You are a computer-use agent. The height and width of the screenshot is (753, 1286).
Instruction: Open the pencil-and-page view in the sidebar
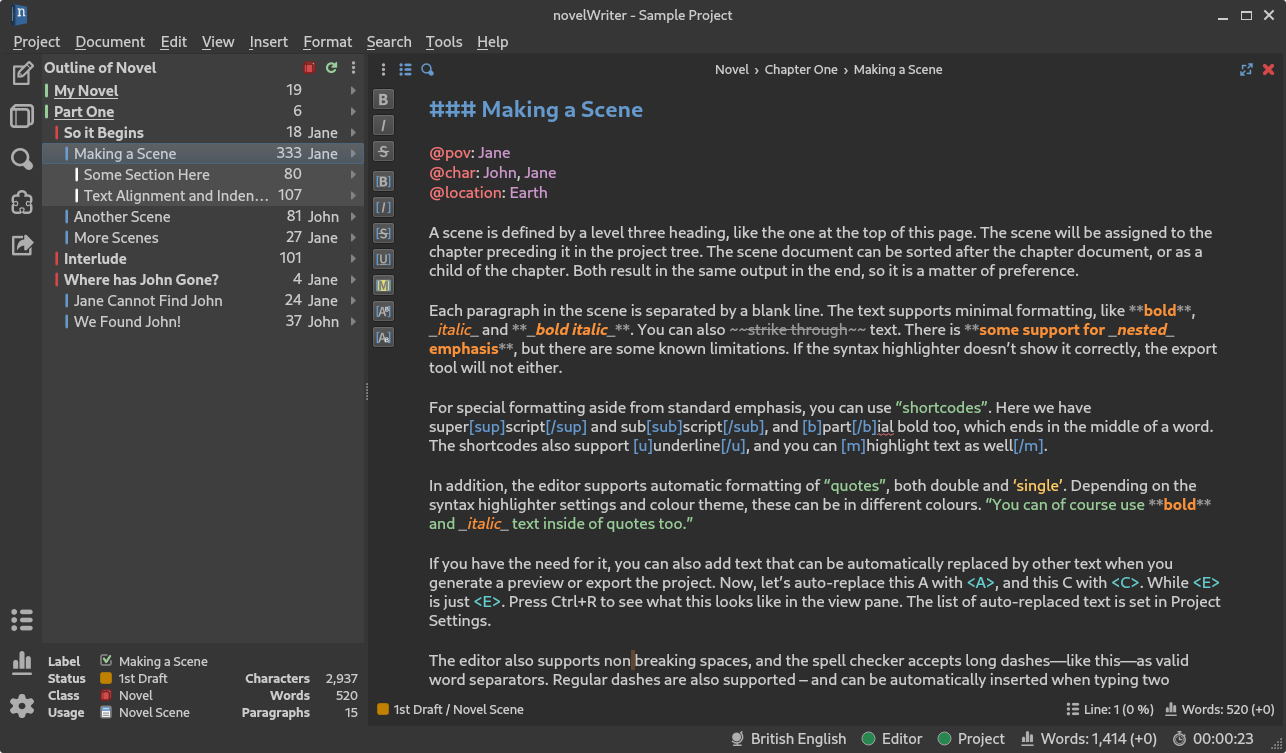(21, 74)
